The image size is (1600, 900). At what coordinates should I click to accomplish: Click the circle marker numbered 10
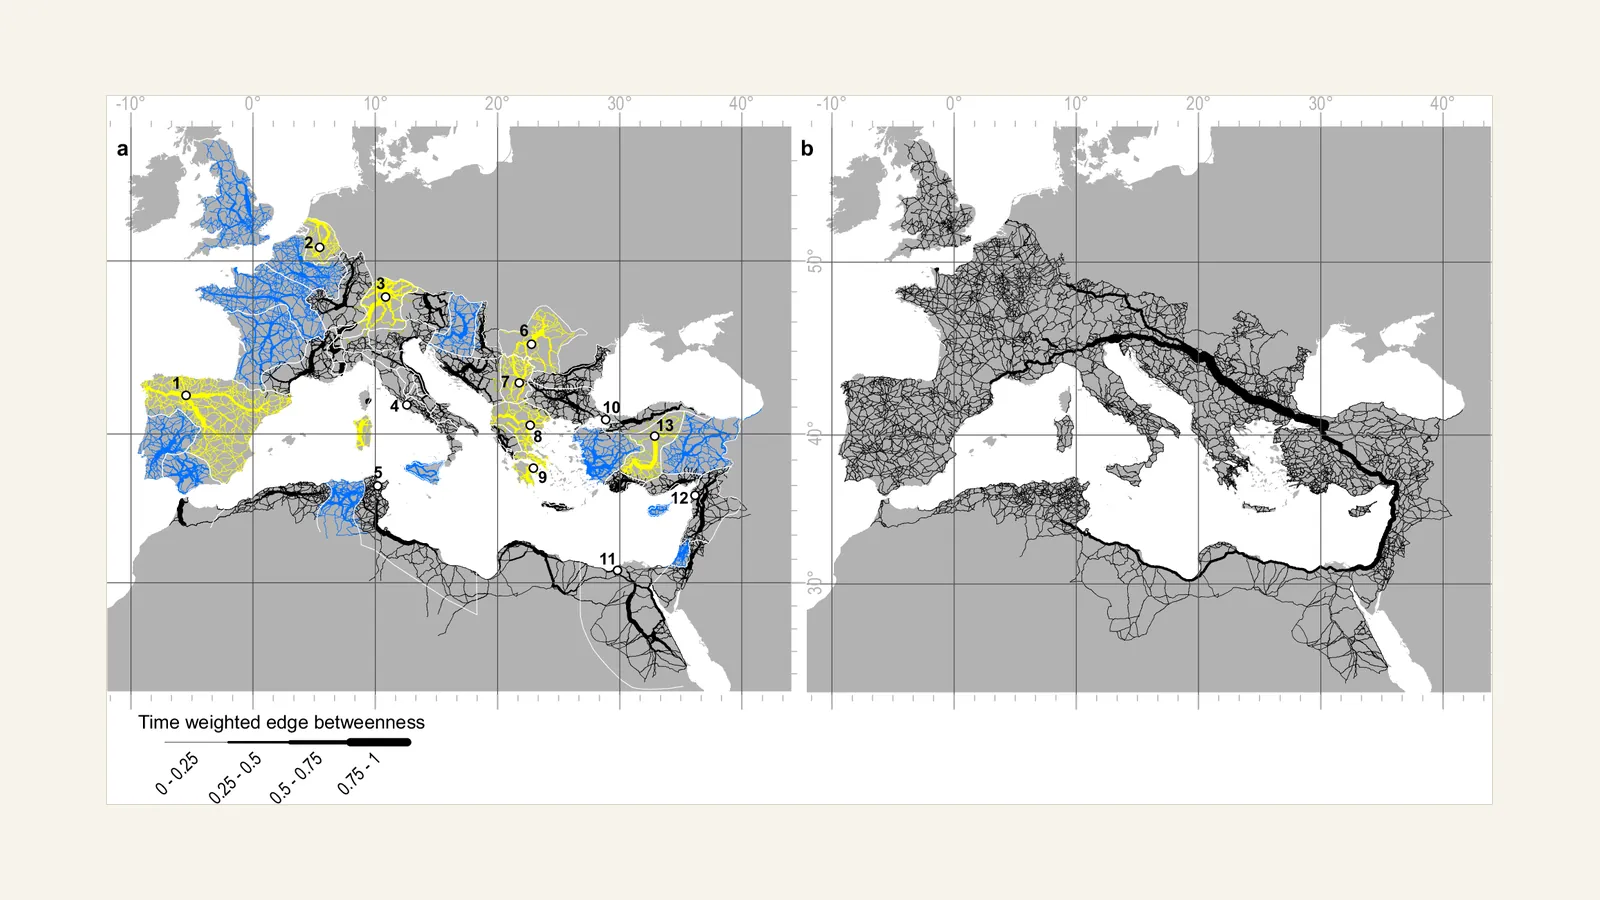[605, 420]
